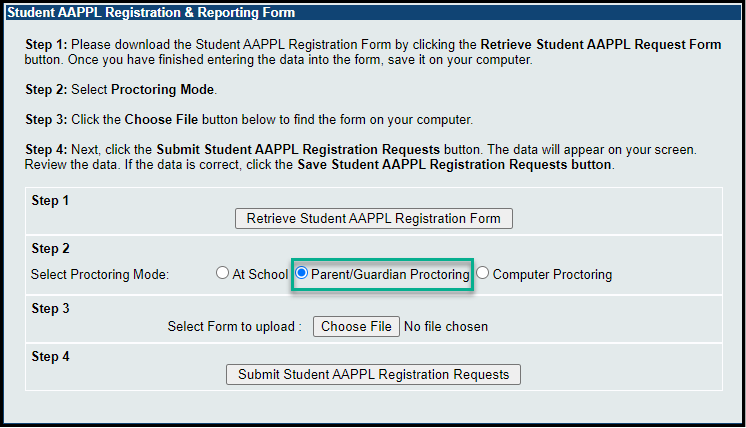Click Retrieve Student AAPPL Registration Form button

pyautogui.click(x=374, y=218)
